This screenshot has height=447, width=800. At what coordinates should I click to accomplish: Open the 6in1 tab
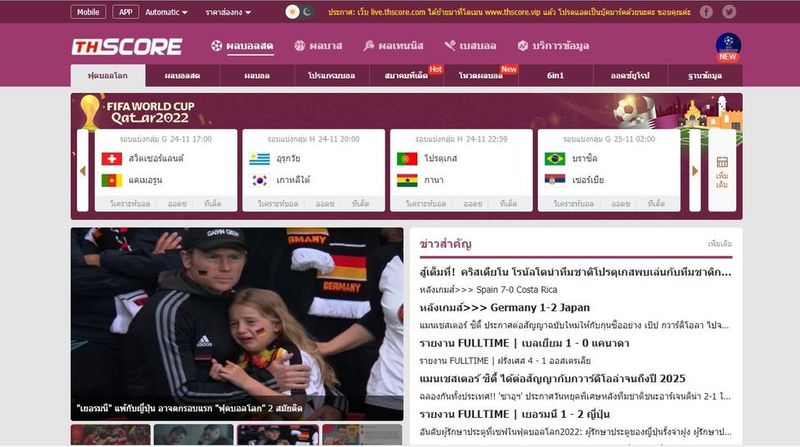(x=556, y=76)
